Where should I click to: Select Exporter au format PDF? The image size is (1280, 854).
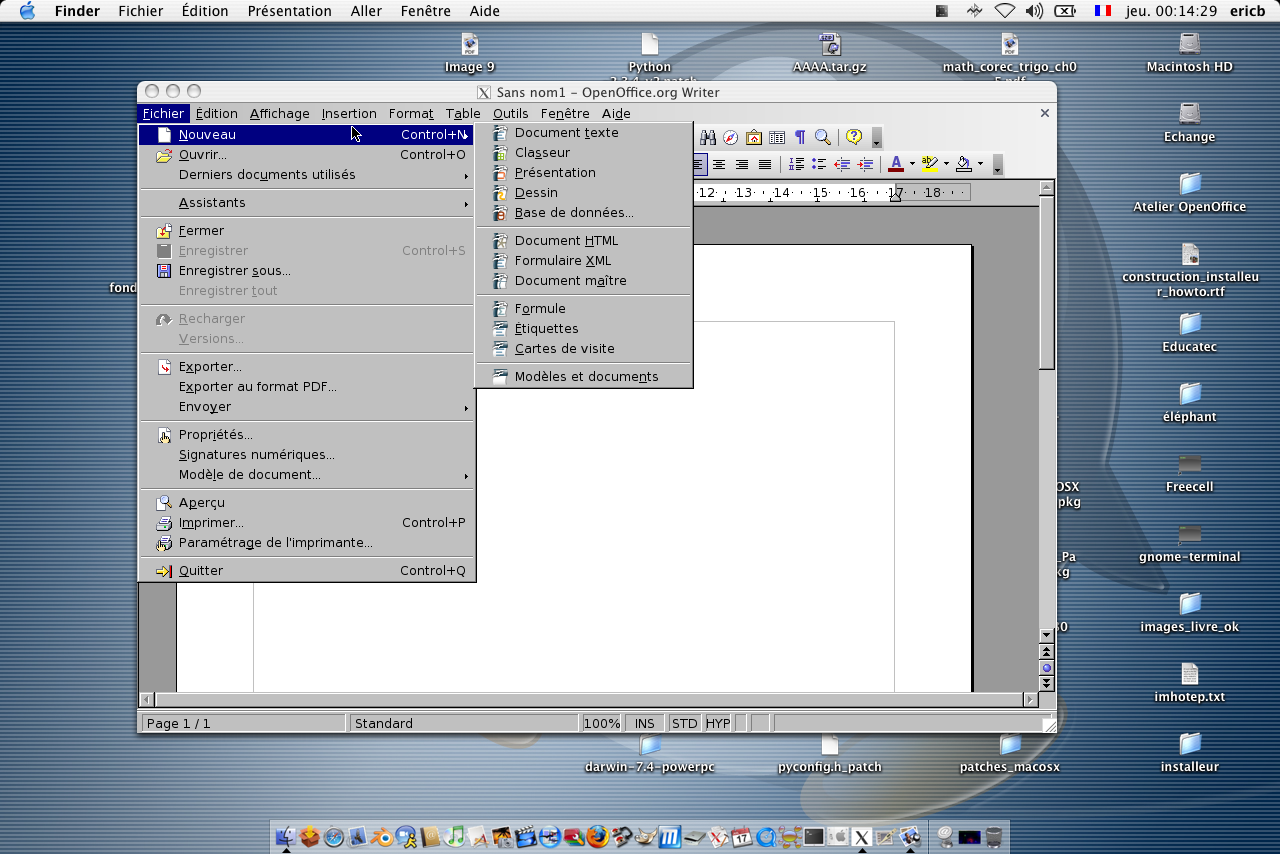pyautogui.click(x=306, y=387)
